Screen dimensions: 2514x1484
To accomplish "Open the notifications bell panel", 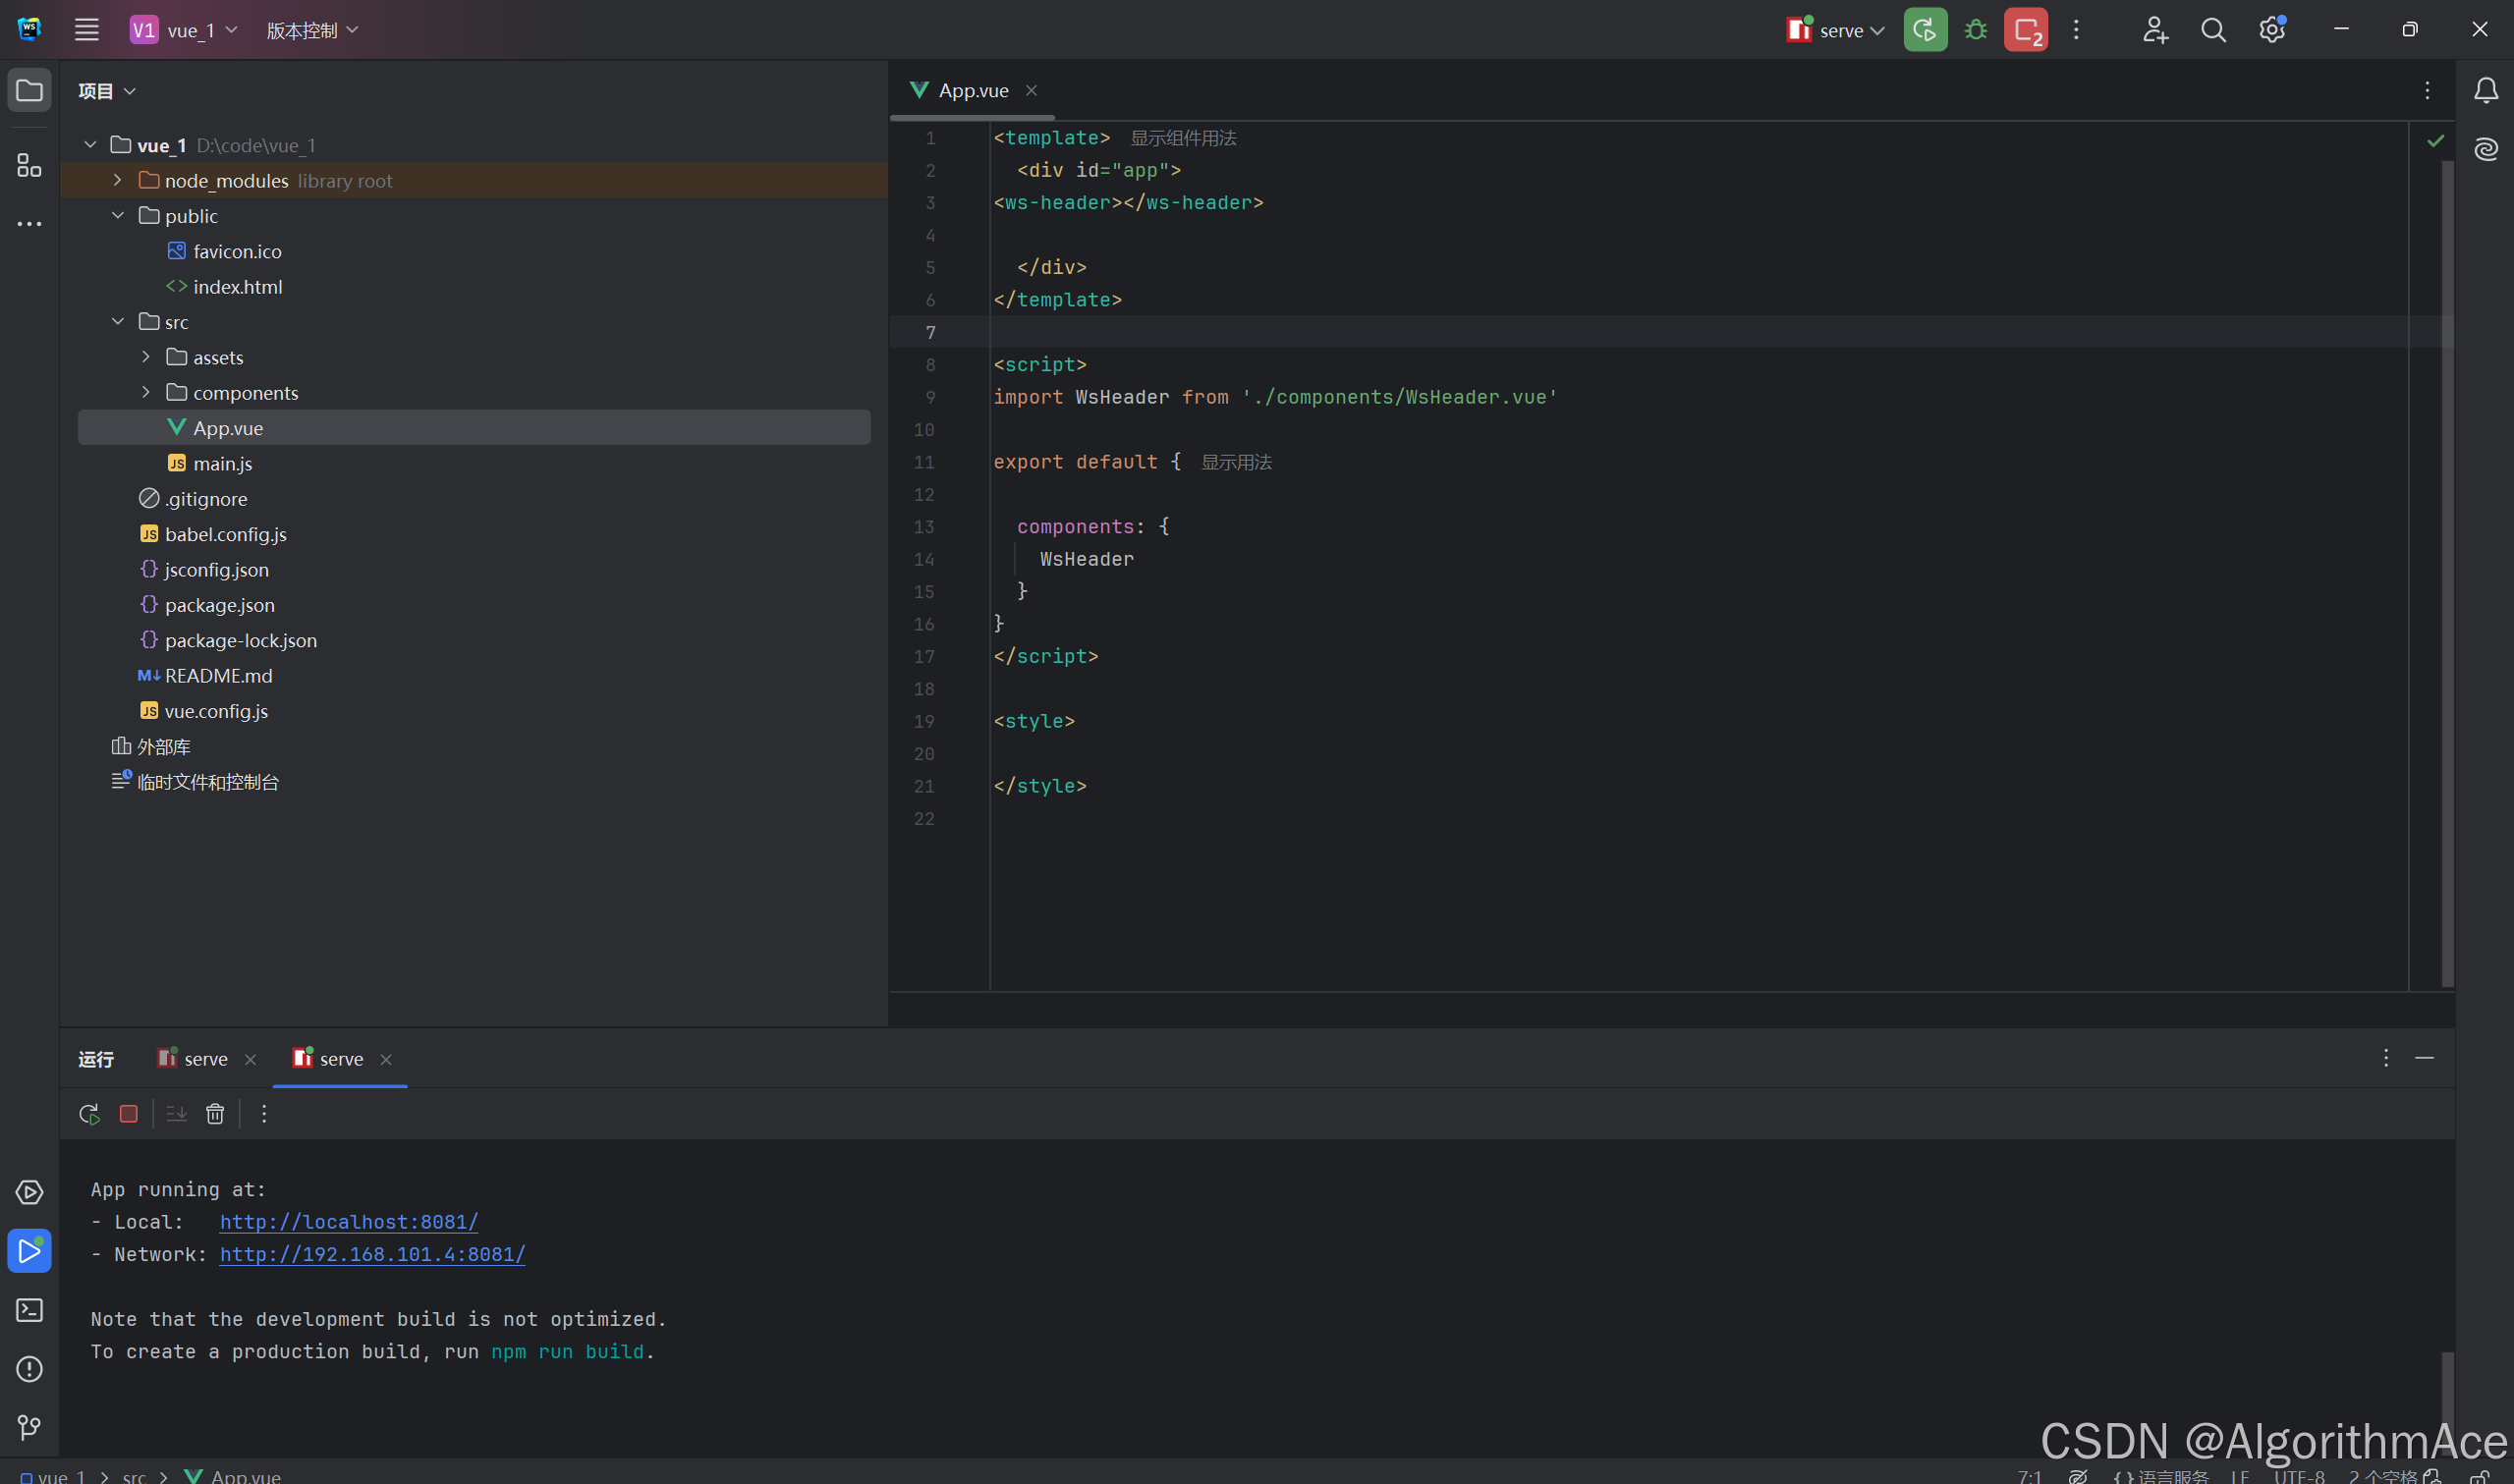I will pyautogui.click(x=2486, y=91).
